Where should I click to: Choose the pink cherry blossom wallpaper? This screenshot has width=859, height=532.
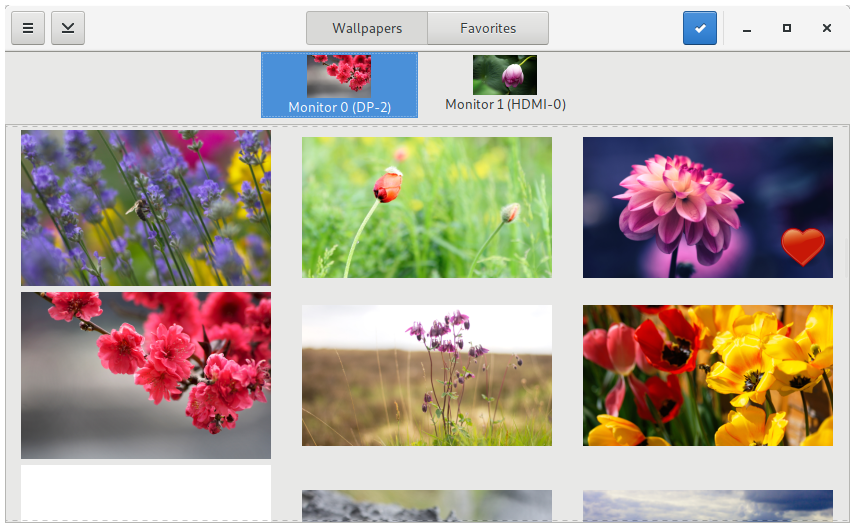click(x=146, y=375)
